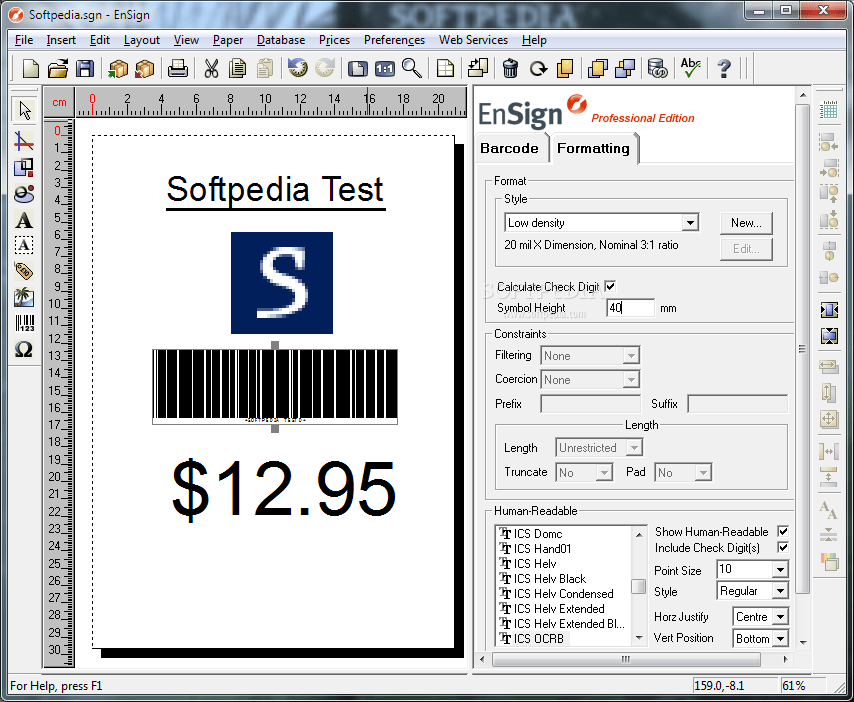The image size is (854, 702).
Task: Open the Point Size dropdown
Action: (780, 570)
